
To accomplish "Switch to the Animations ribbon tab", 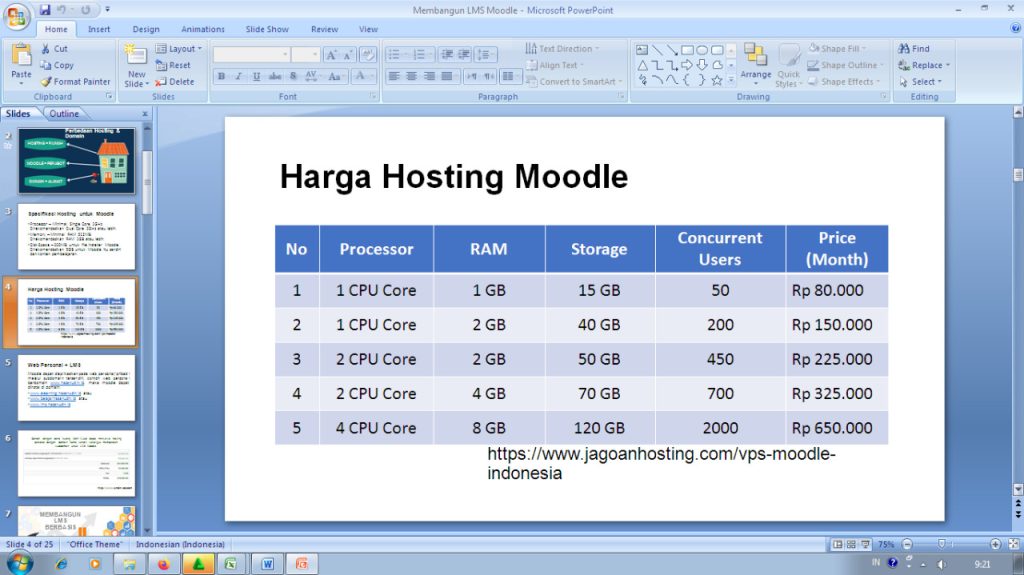I will (x=203, y=29).
